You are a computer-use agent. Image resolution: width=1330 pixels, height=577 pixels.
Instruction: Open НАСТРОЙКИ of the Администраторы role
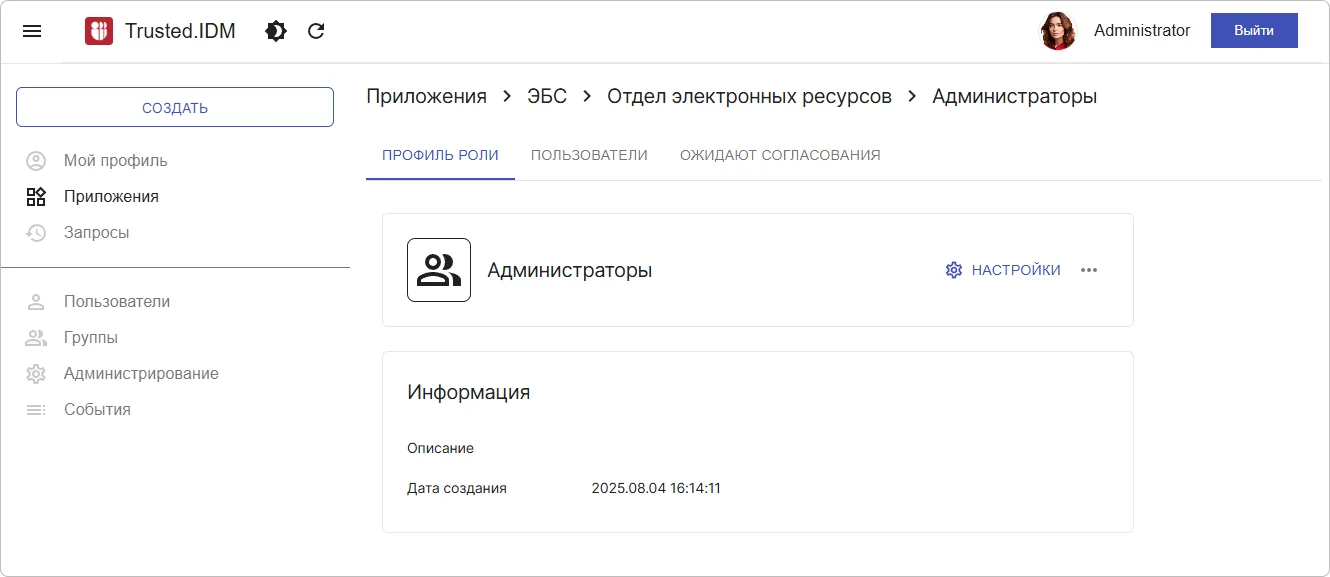[x=1003, y=270]
